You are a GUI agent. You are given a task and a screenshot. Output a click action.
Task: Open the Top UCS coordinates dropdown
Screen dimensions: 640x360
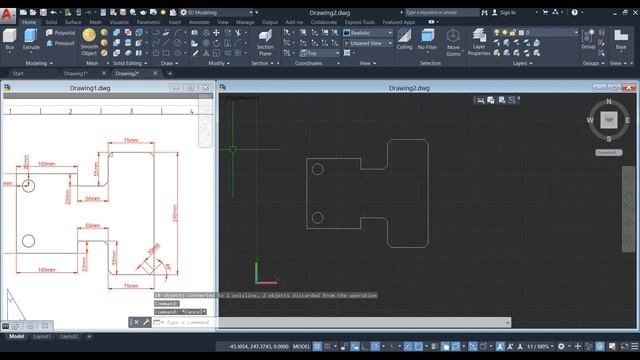(x=319, y=53)
